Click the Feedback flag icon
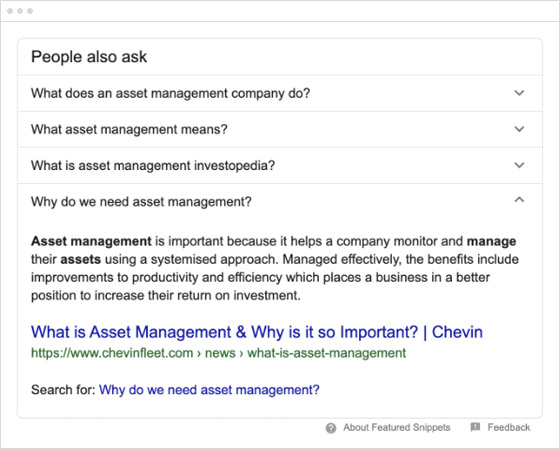This screenshot has height=449, width=560. (475, 427)
